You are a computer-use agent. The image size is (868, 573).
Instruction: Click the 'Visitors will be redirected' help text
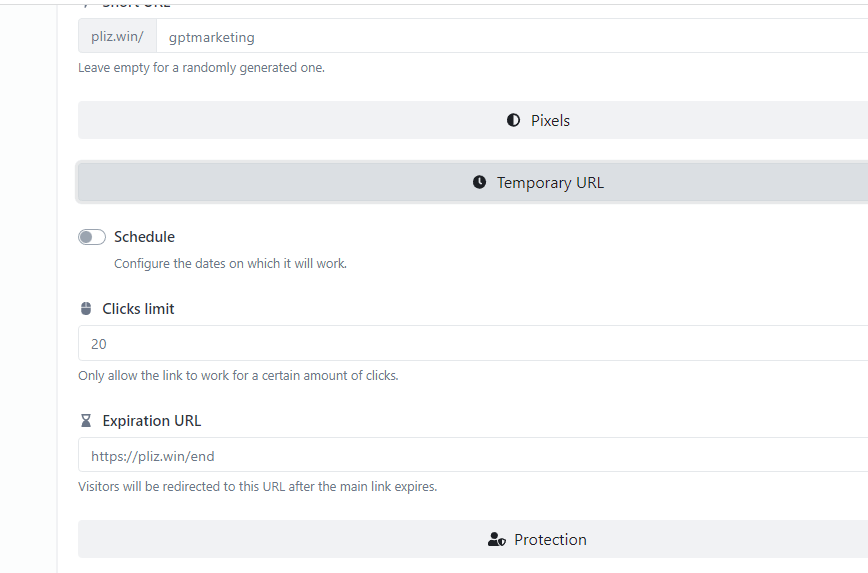coord(257,487)
